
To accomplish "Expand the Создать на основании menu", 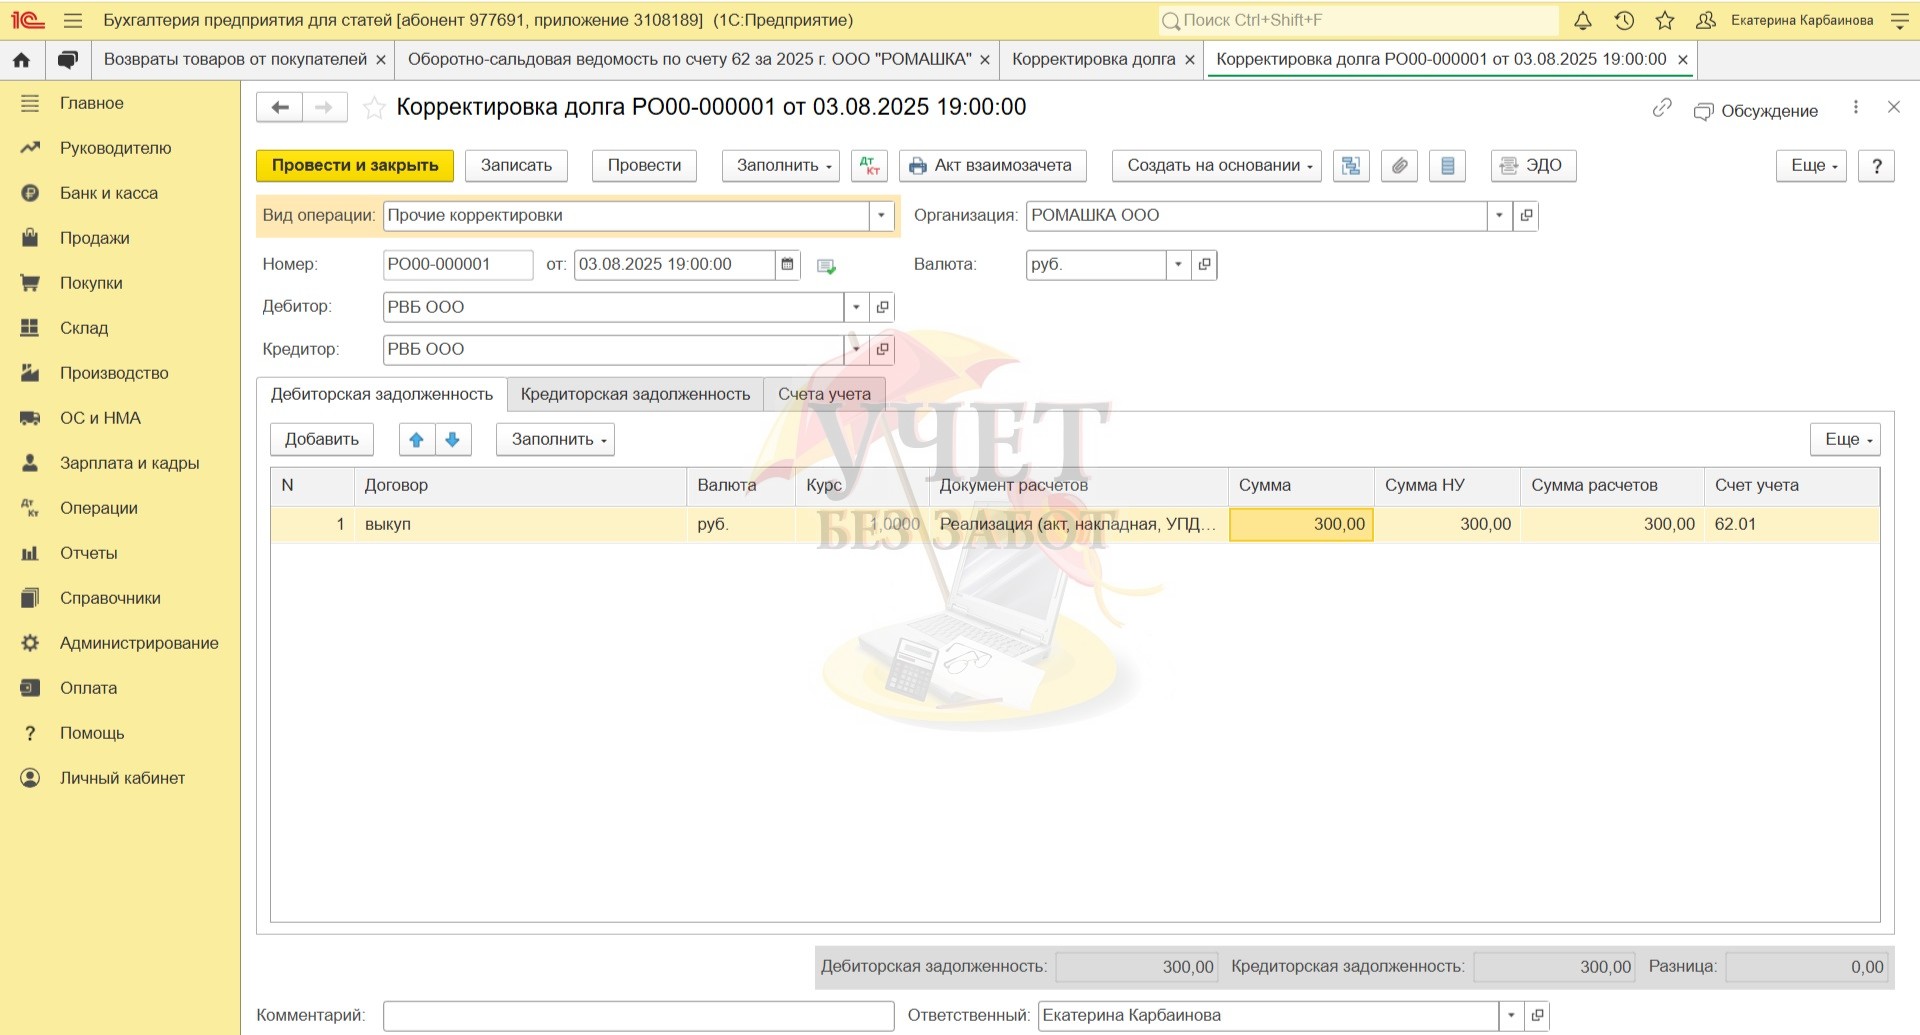I will click(x=1217, y=166).
